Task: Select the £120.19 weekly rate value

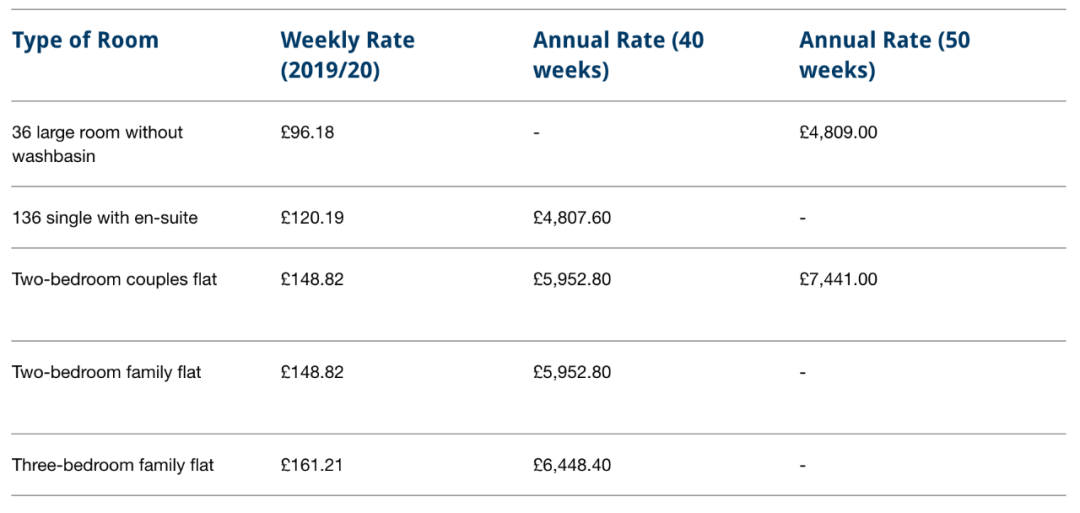Action: (x=312, y=218)
